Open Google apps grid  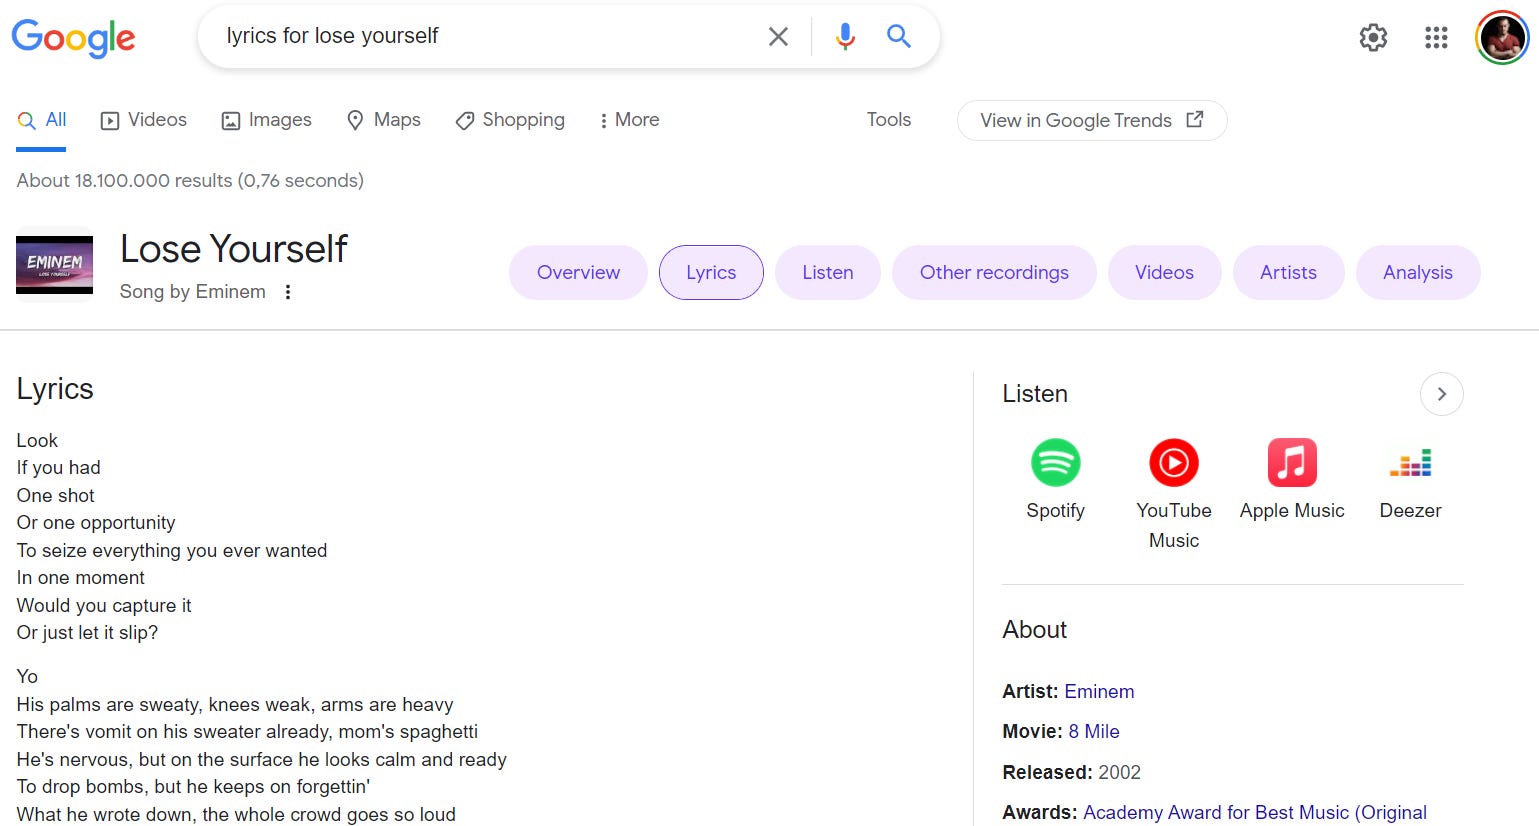[1436, 38]
